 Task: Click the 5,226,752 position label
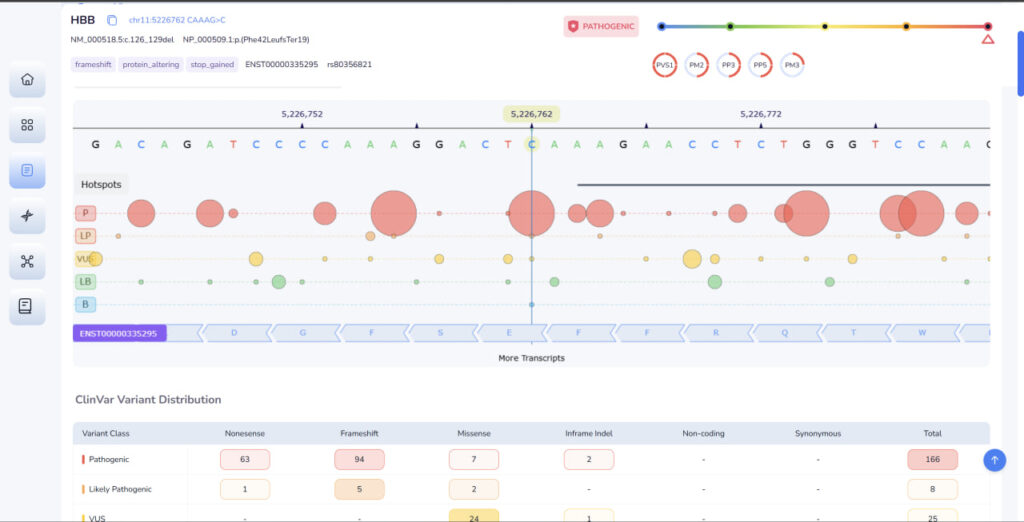302,114
